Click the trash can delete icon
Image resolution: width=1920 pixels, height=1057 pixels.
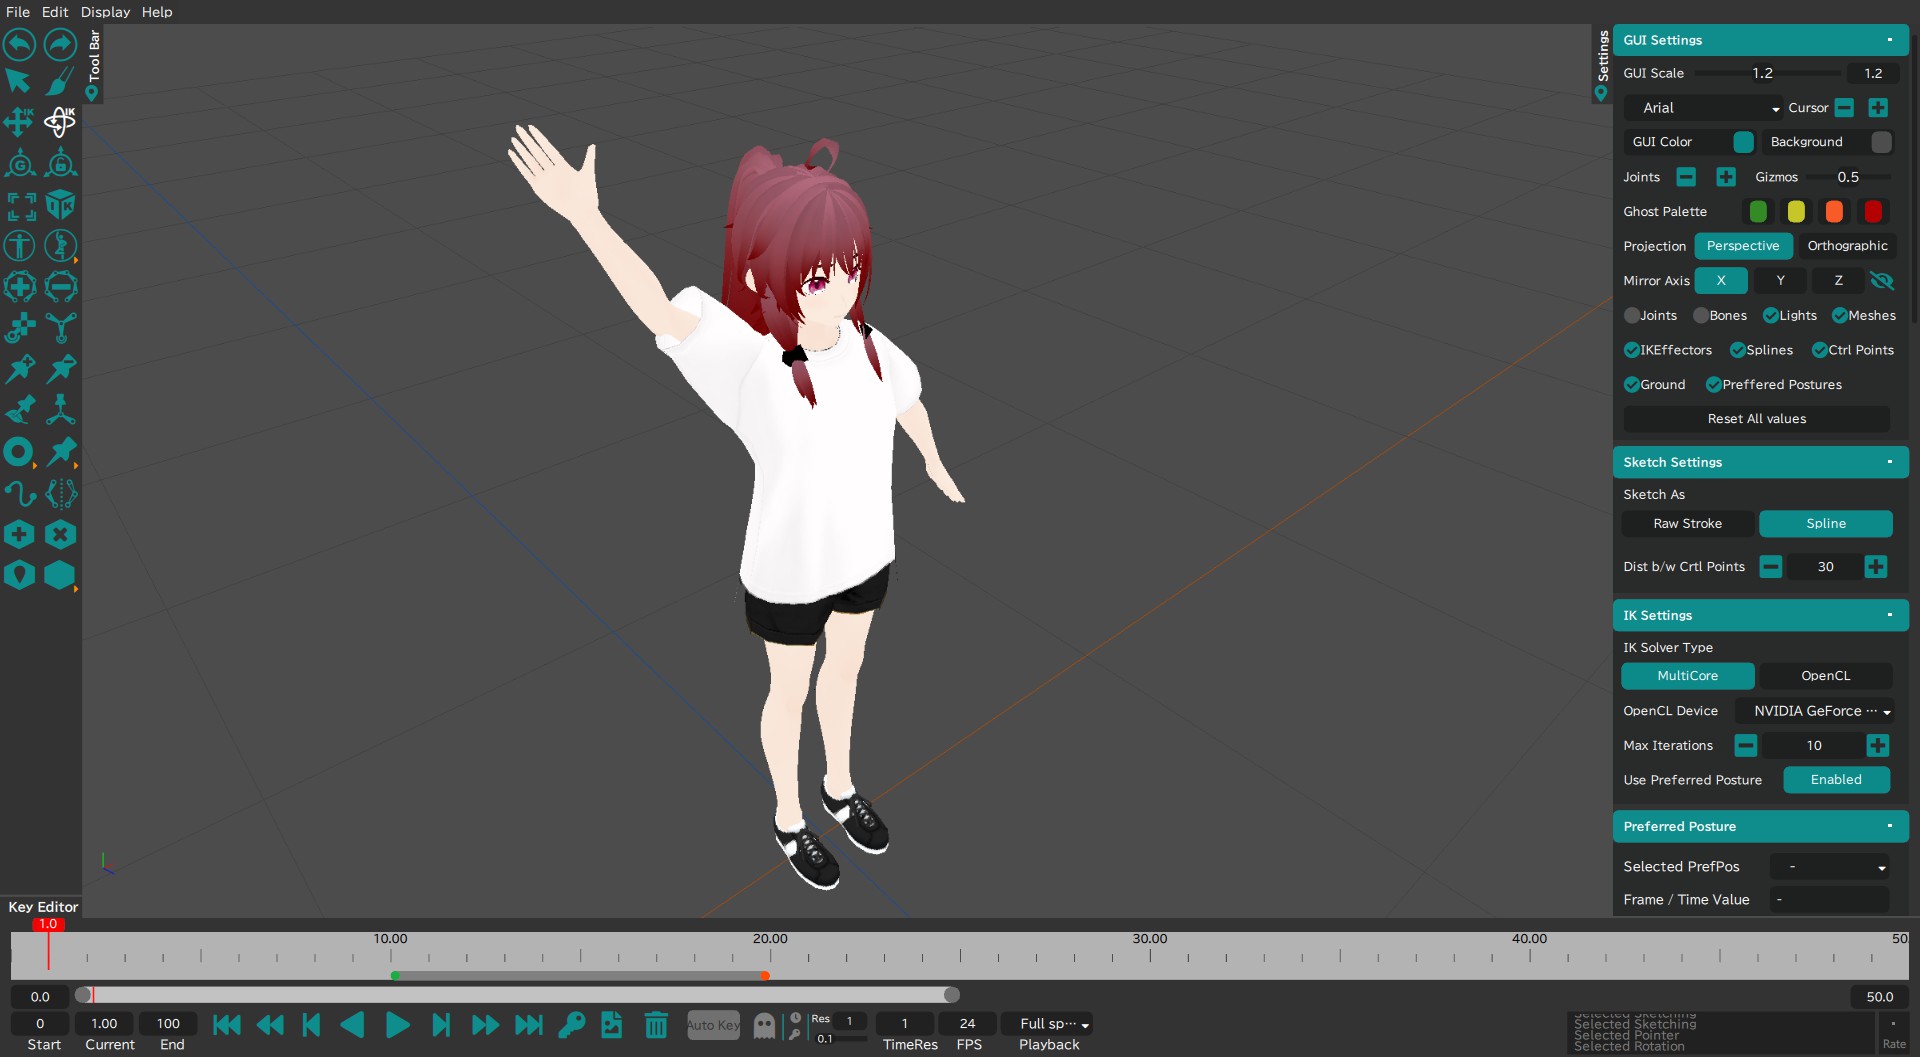coord(656,1025)
